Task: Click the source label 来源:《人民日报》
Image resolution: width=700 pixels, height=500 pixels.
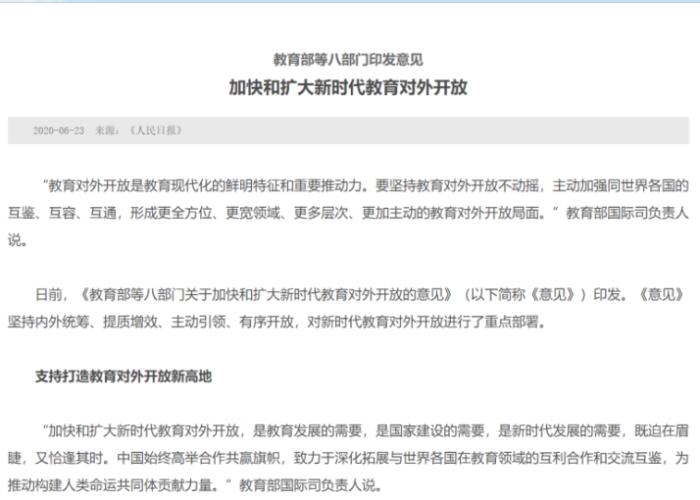Action: [139, 130]
